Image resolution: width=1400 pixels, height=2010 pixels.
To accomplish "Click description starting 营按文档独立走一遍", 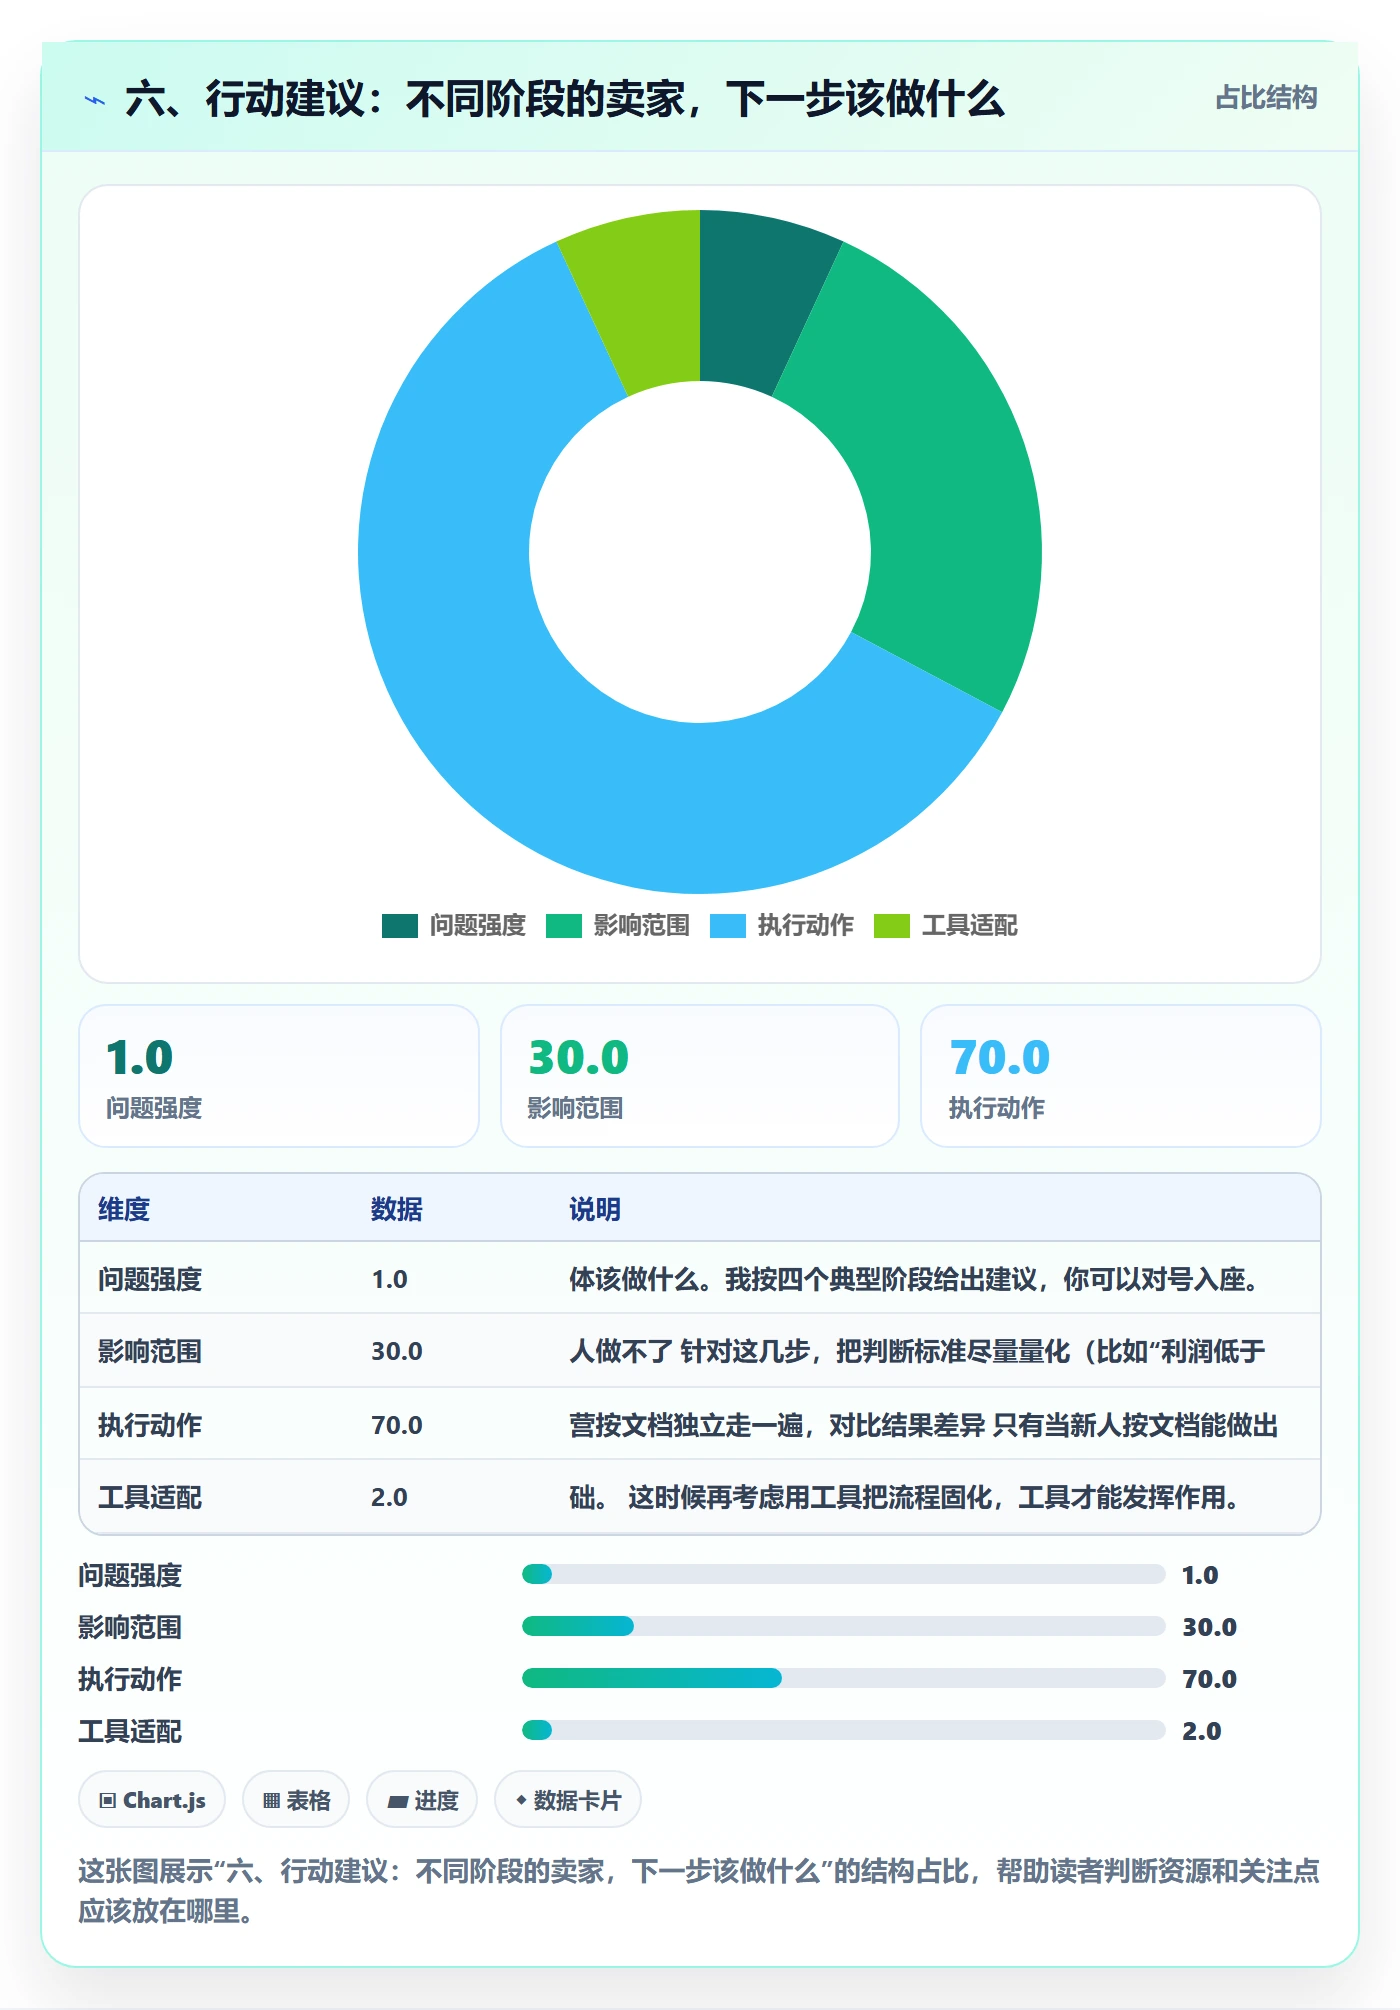I will (x=924, y=1425).
